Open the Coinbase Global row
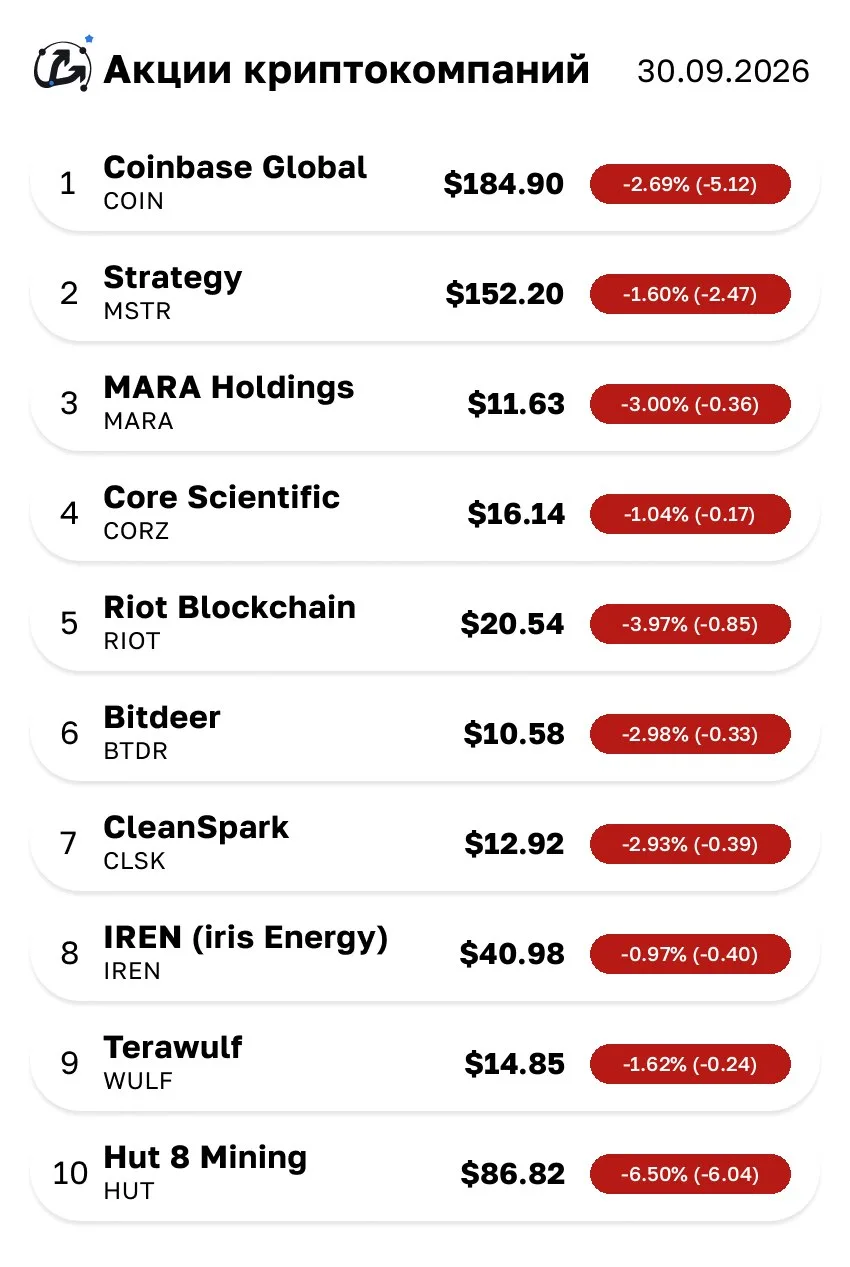This screenshot has width=850, height=1267. point(425,184)
